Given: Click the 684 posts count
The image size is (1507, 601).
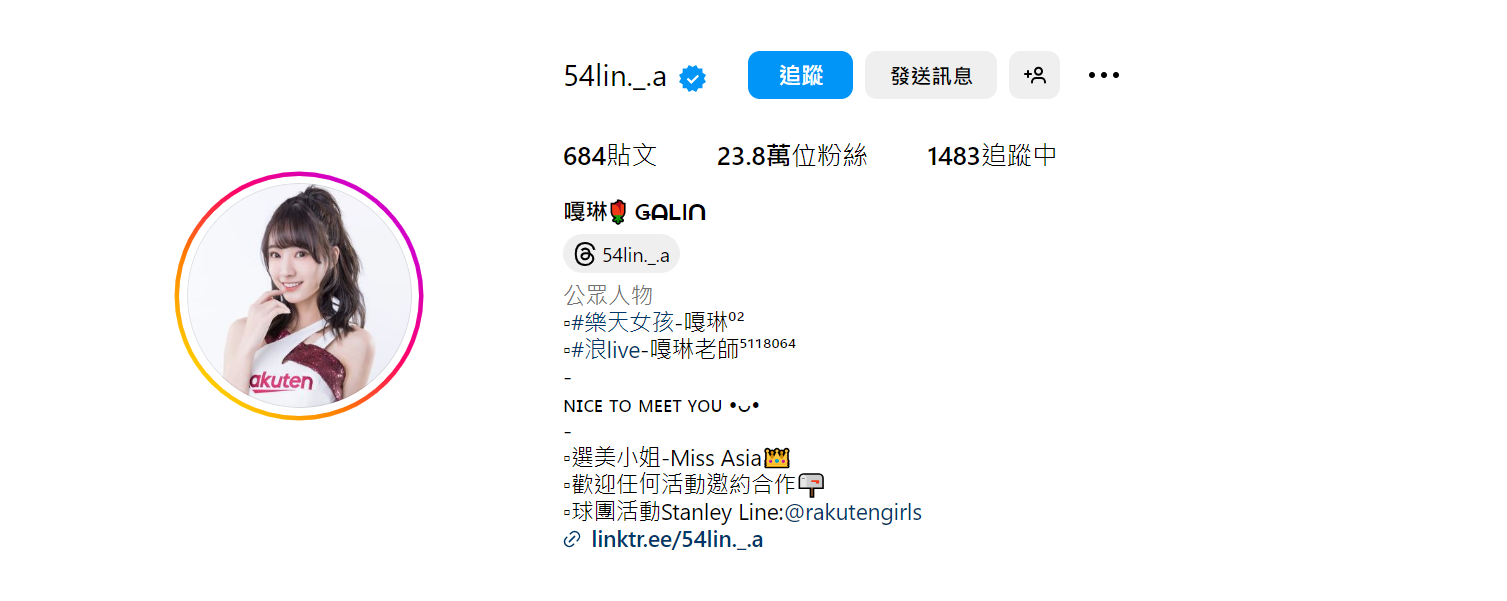Looking at the screenshot, I should [x=610, y=156].
